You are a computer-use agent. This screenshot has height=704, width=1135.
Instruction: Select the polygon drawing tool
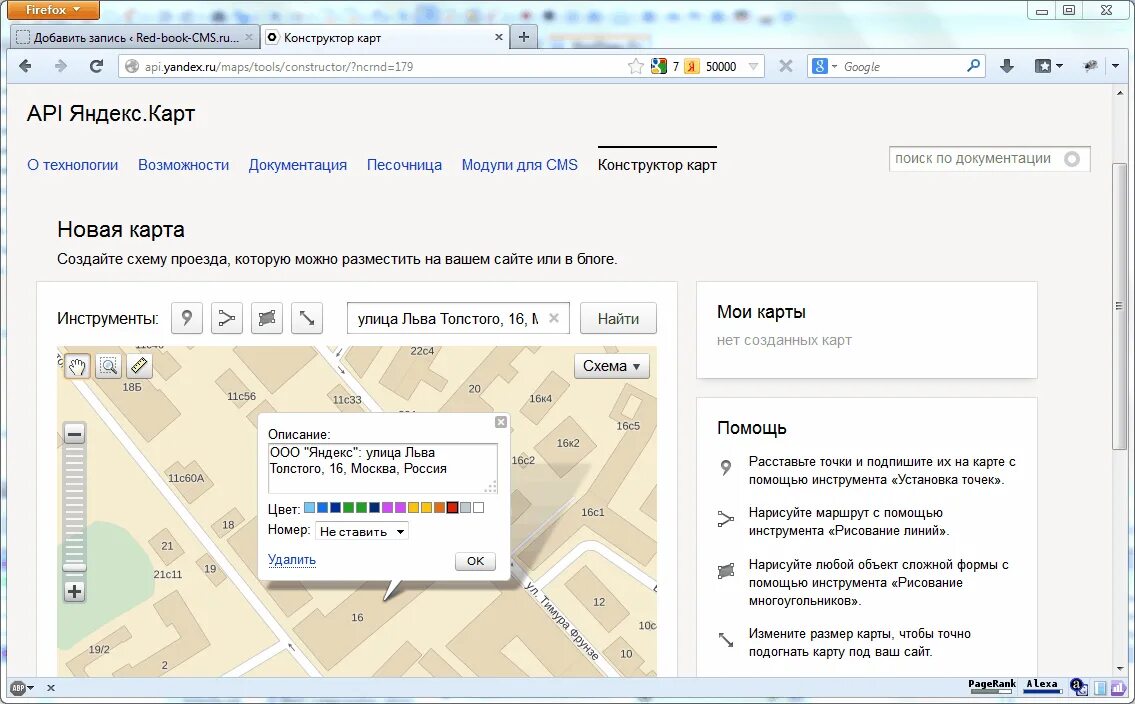pyautogui.click(x=266, y=318)
